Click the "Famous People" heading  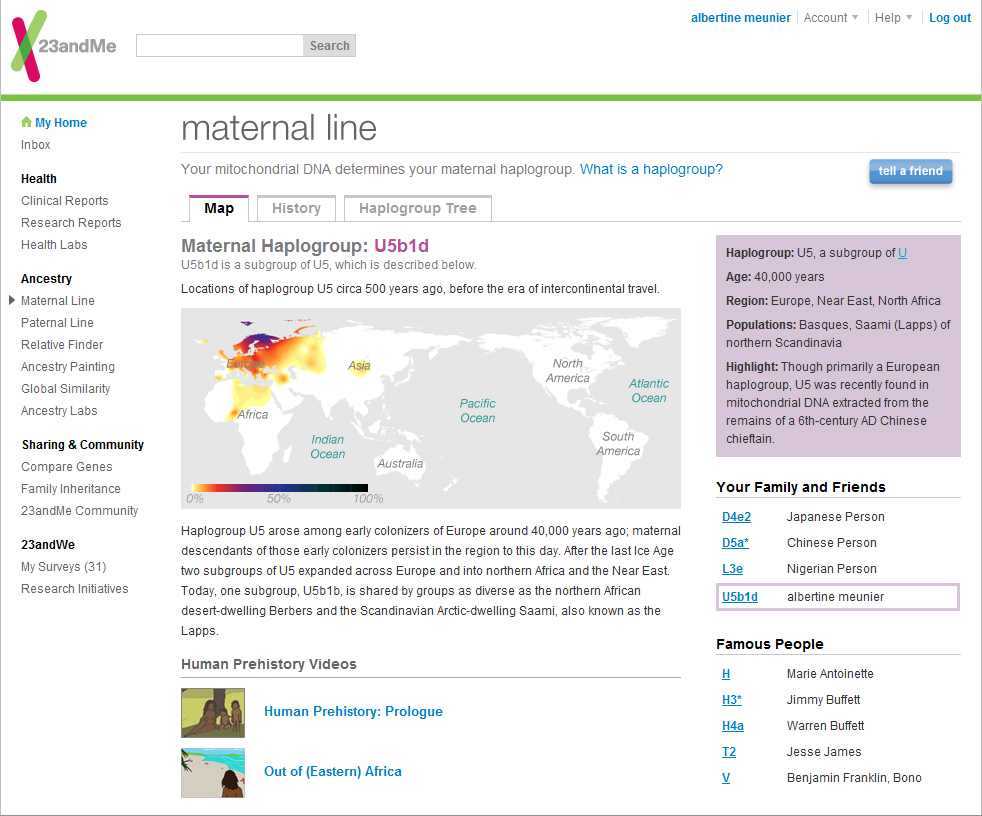[x=770, y=644]
